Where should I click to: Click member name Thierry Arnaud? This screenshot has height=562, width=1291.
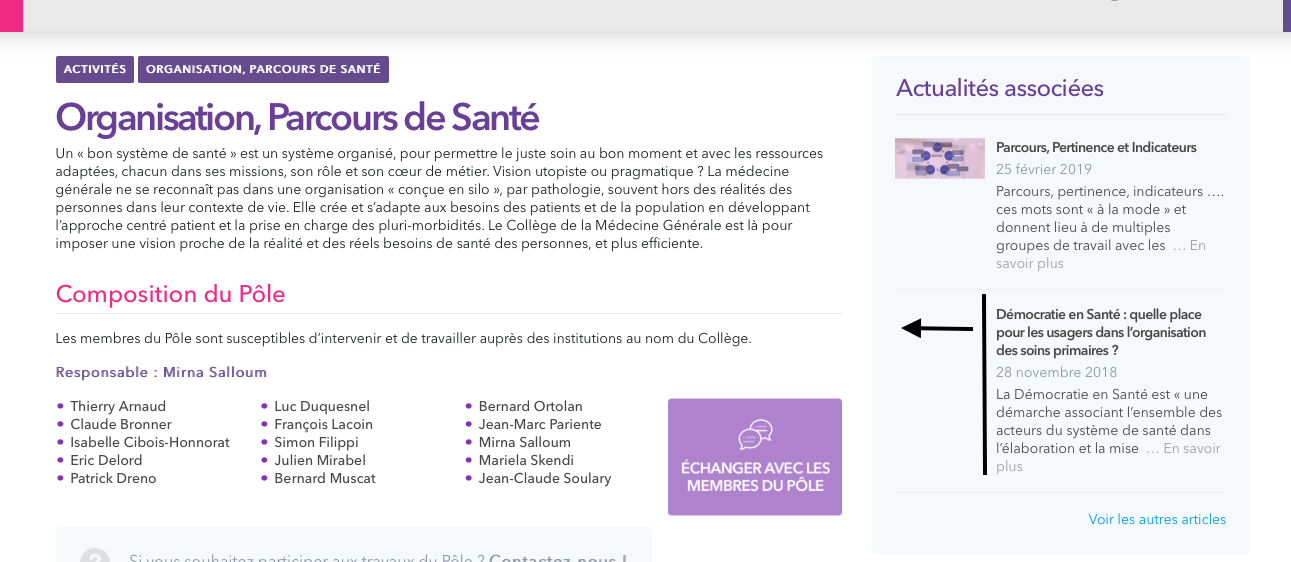[118, 406]
